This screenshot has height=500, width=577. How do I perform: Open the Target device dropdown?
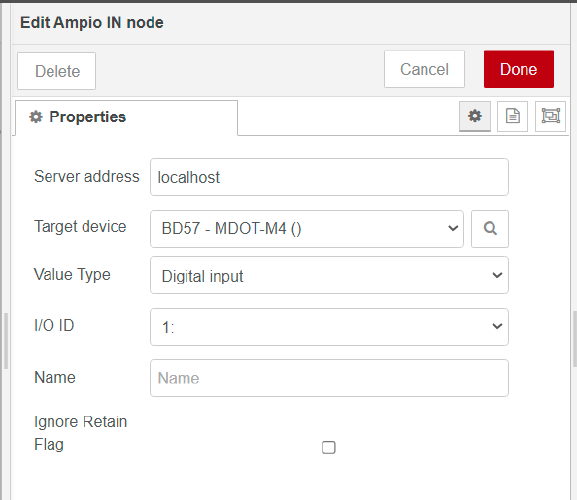coord(307,229)
